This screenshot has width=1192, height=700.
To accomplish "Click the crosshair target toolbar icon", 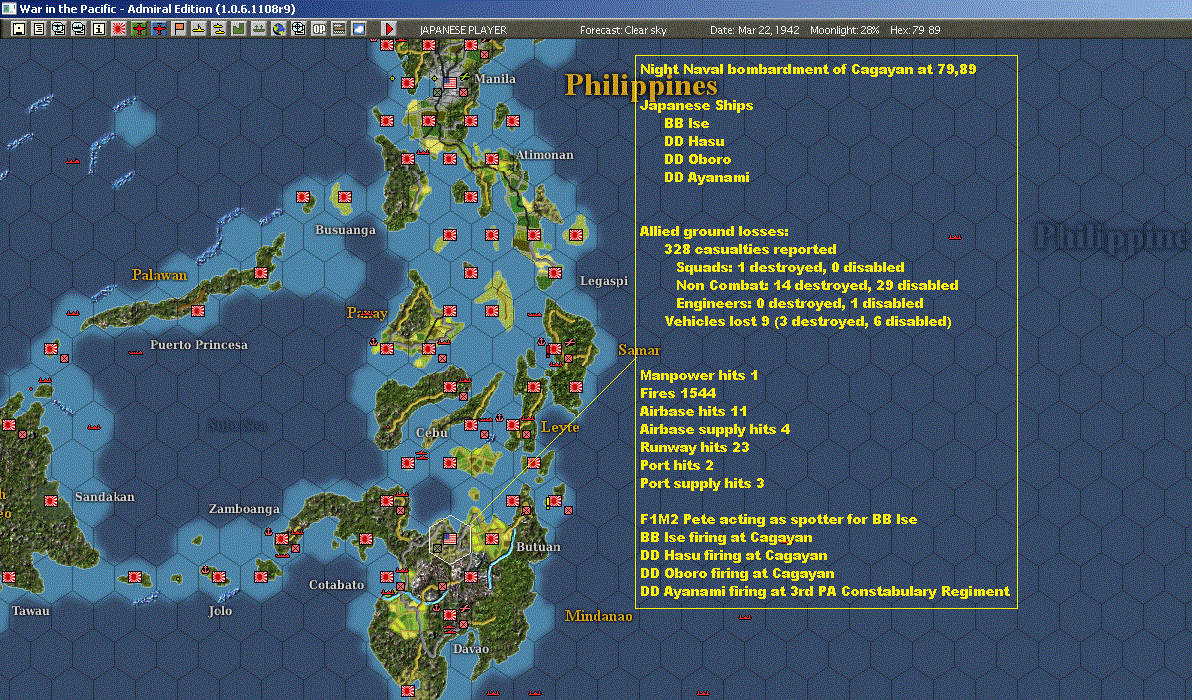I will pos(299,29).
